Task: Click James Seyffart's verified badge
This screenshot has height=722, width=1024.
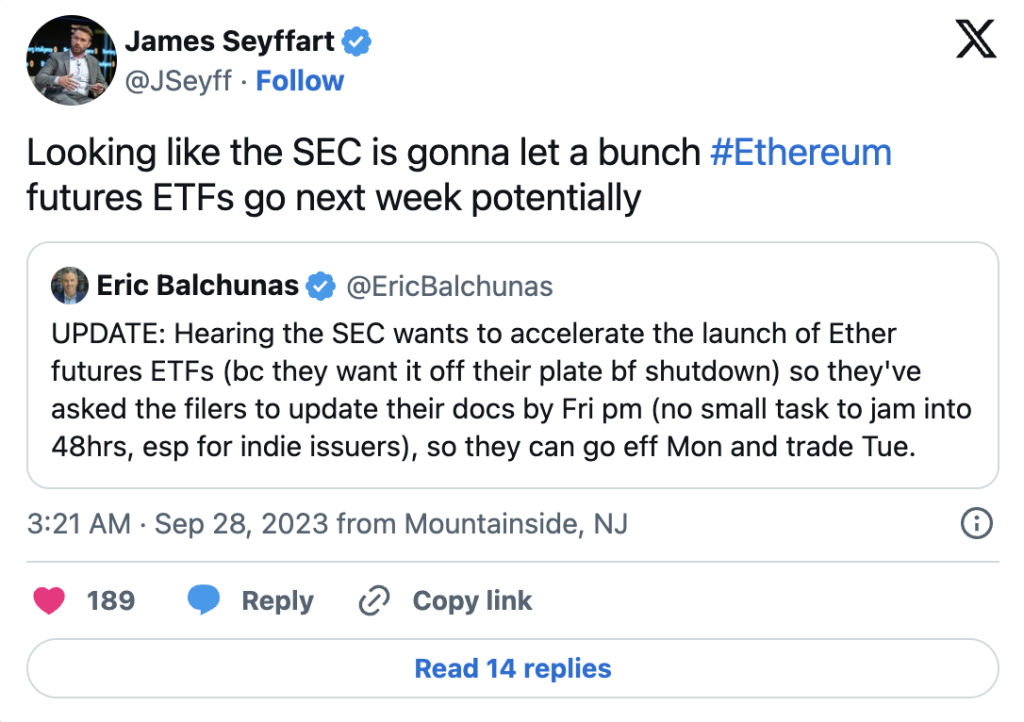Action: click(357, 42)
